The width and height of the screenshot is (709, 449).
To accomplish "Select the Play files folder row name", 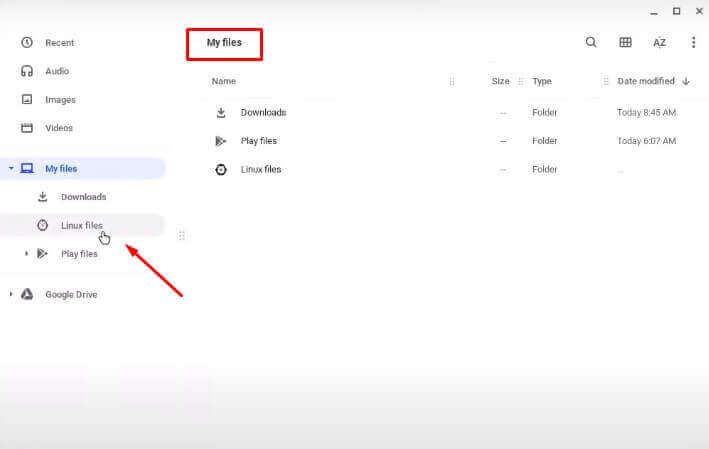I will (259, 141).
